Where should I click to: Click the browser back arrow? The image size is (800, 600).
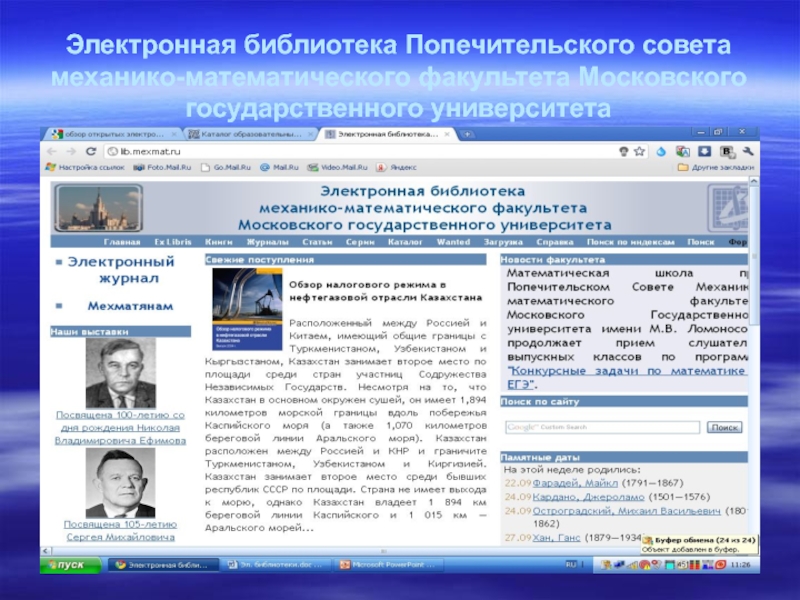click(x=52, y=151)
